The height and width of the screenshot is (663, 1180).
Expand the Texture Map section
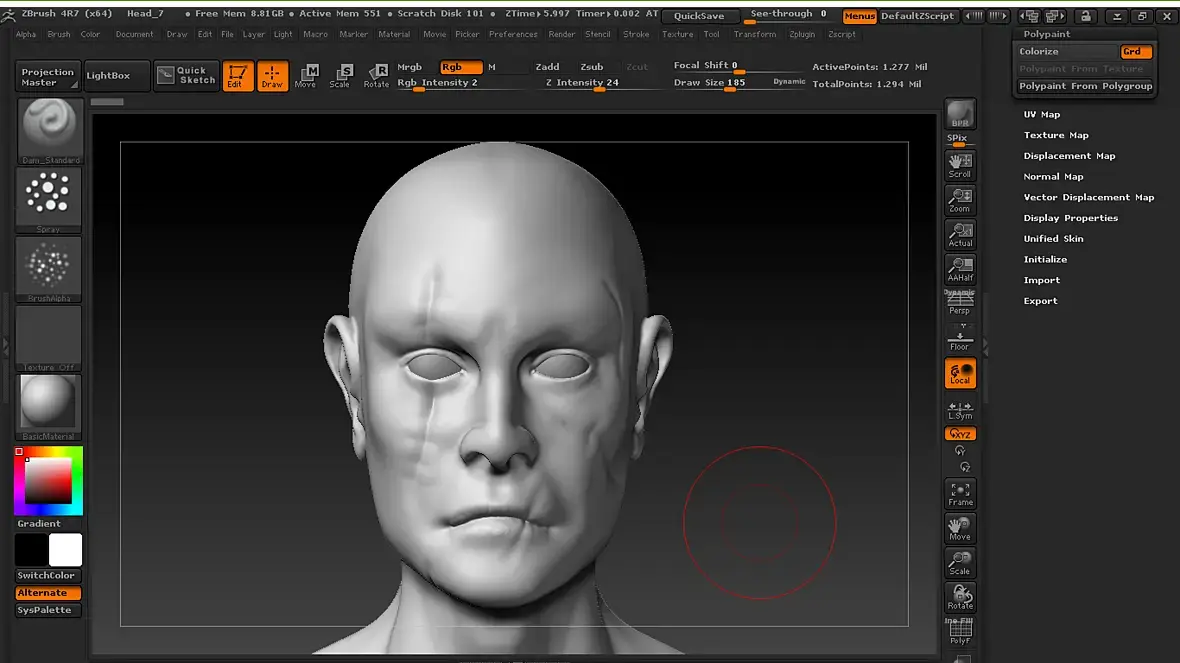coord(1056,135)
